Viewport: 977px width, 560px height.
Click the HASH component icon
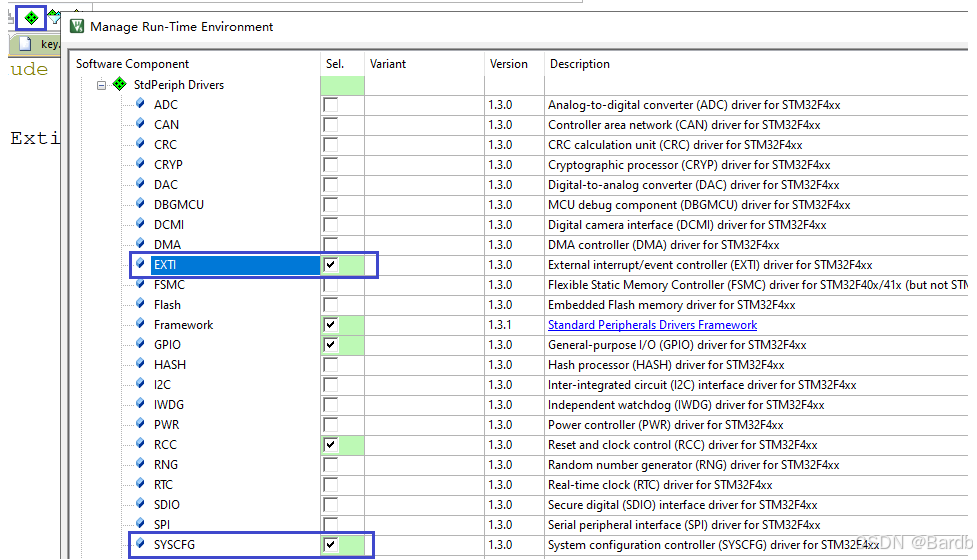coord(140,363)
